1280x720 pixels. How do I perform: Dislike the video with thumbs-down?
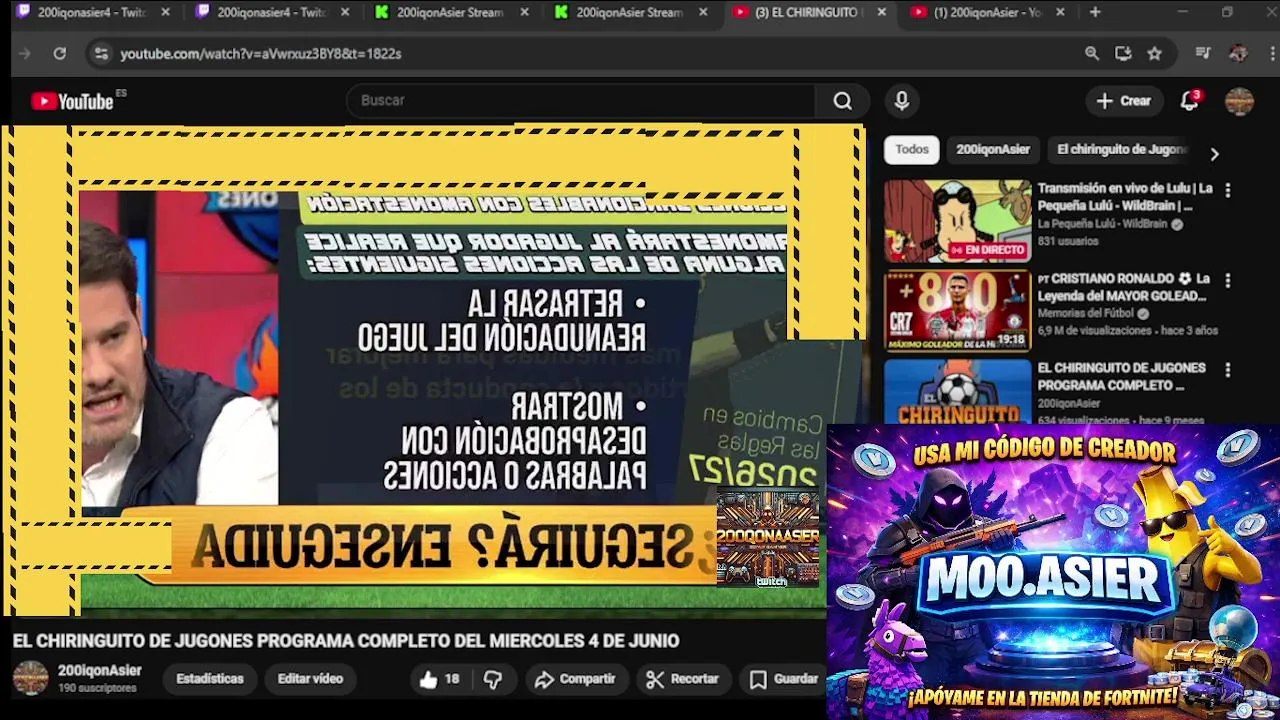click(493, 679)
